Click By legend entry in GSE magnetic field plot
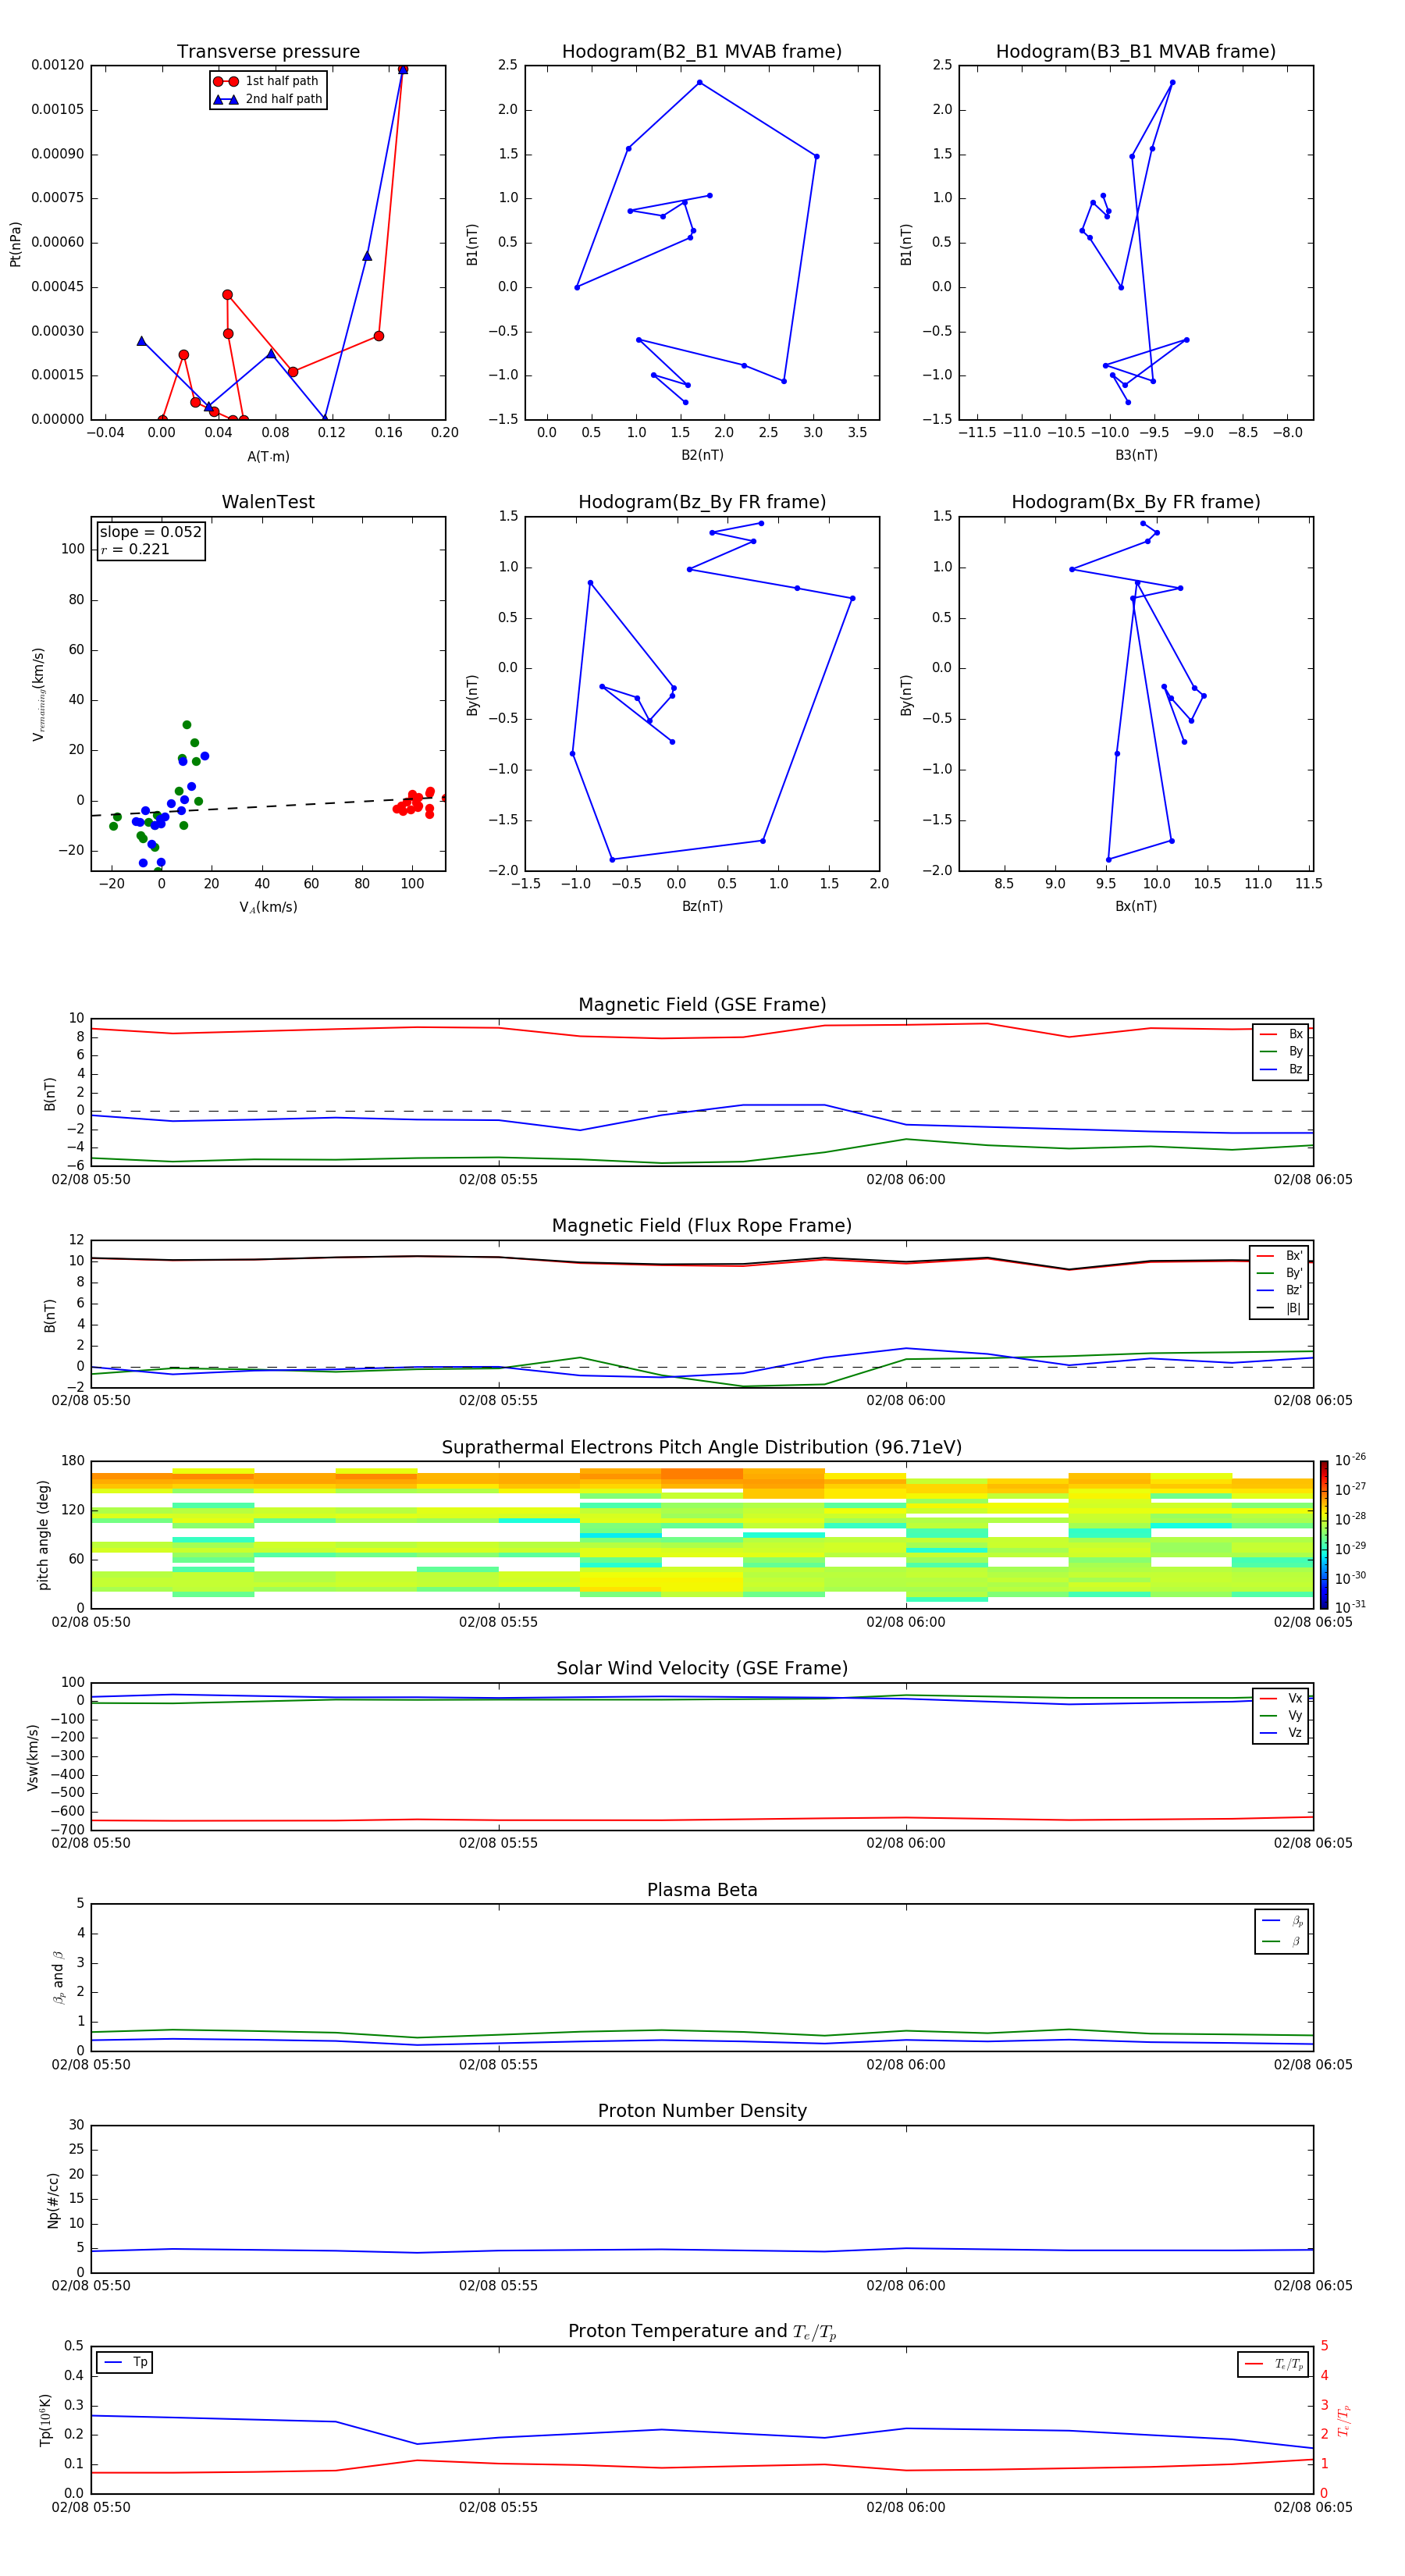Screen dimensions: 1405x2576 (x=1281, y=1052)
